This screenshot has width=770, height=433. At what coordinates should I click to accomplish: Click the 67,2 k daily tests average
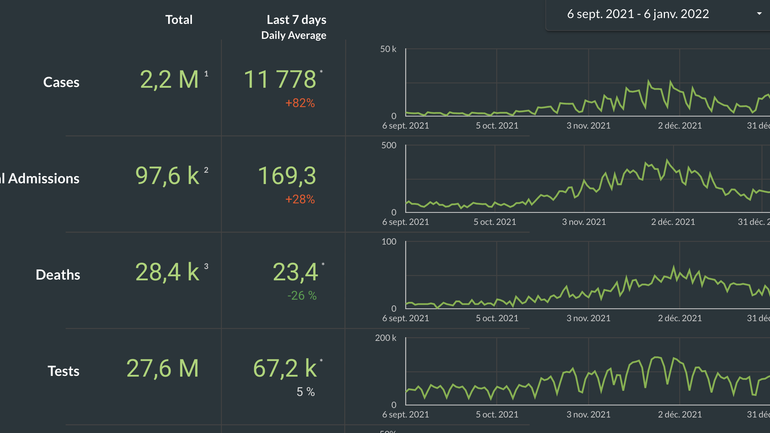click(285, 369)
